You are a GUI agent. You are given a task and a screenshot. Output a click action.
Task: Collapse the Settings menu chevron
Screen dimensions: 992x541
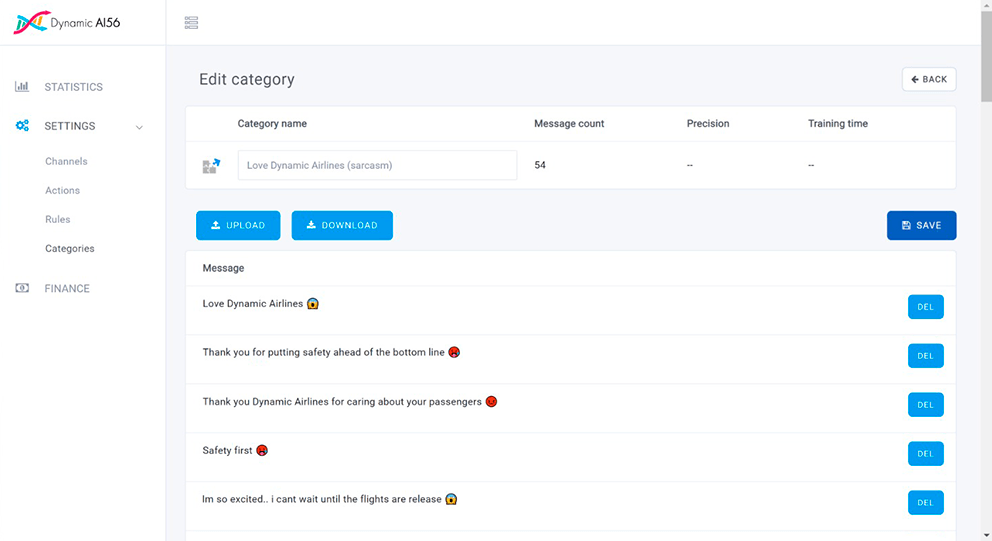139,127
